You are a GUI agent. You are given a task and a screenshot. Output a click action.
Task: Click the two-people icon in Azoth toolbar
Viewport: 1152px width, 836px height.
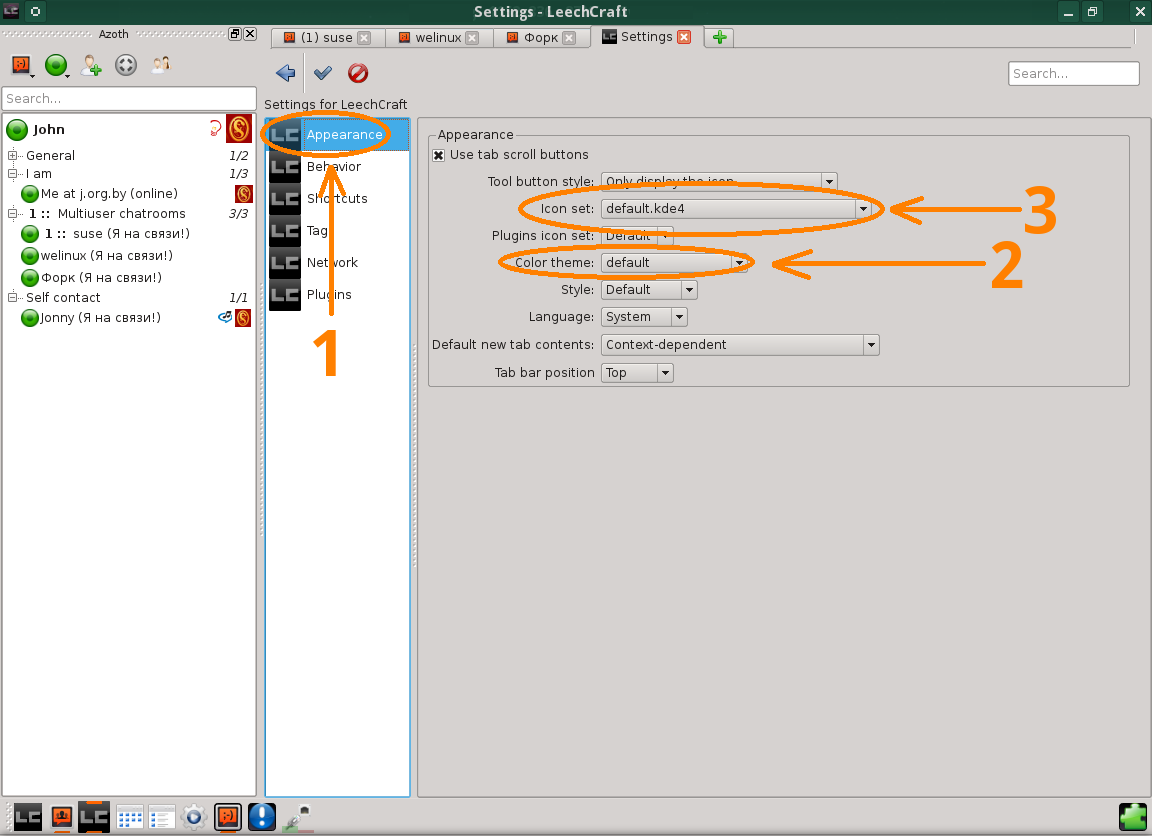point(161,65)
